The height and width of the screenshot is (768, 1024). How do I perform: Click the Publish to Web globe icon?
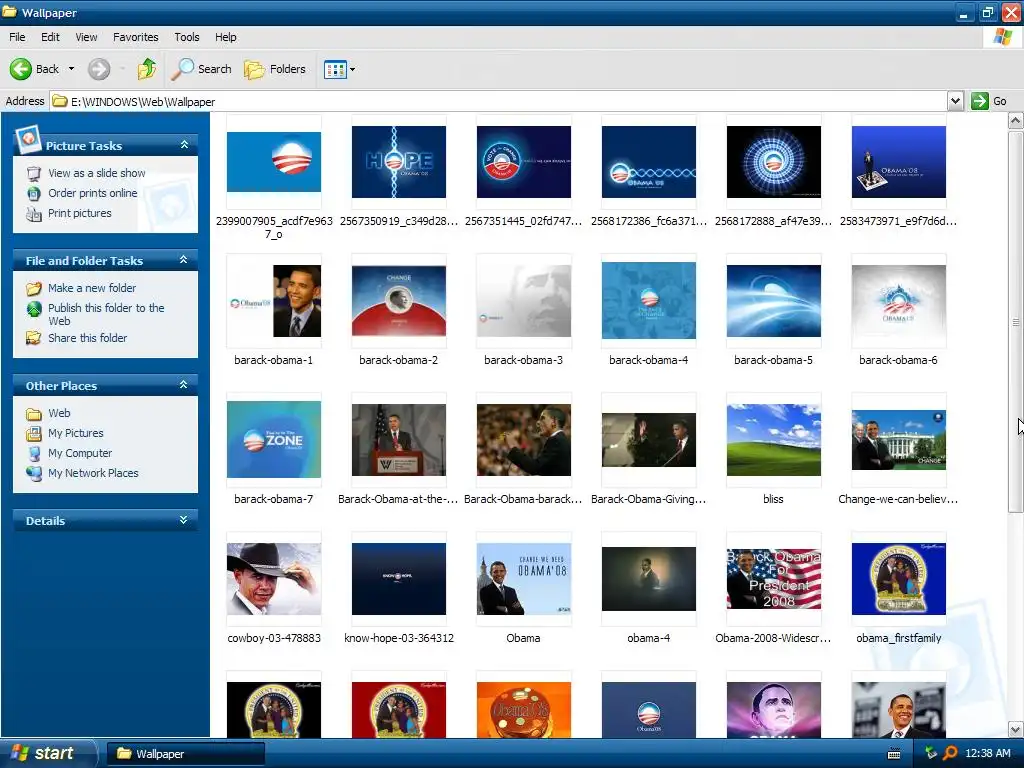(x=34, y=309)
